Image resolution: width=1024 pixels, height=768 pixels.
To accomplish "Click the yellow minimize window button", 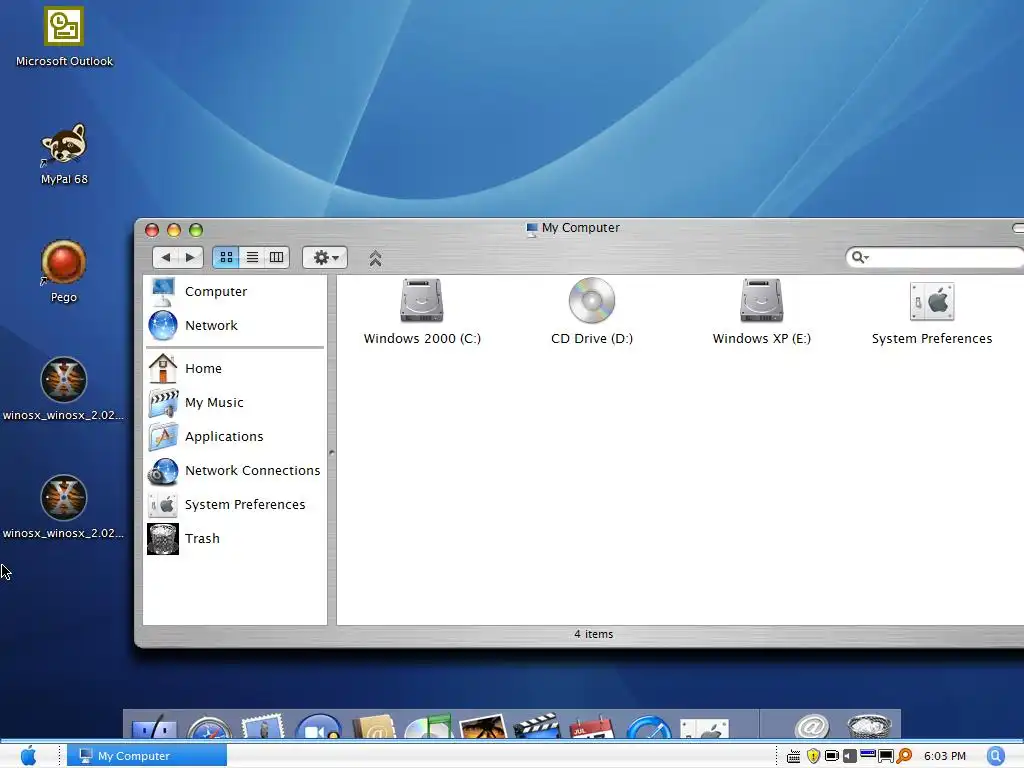I will [174, 230].
